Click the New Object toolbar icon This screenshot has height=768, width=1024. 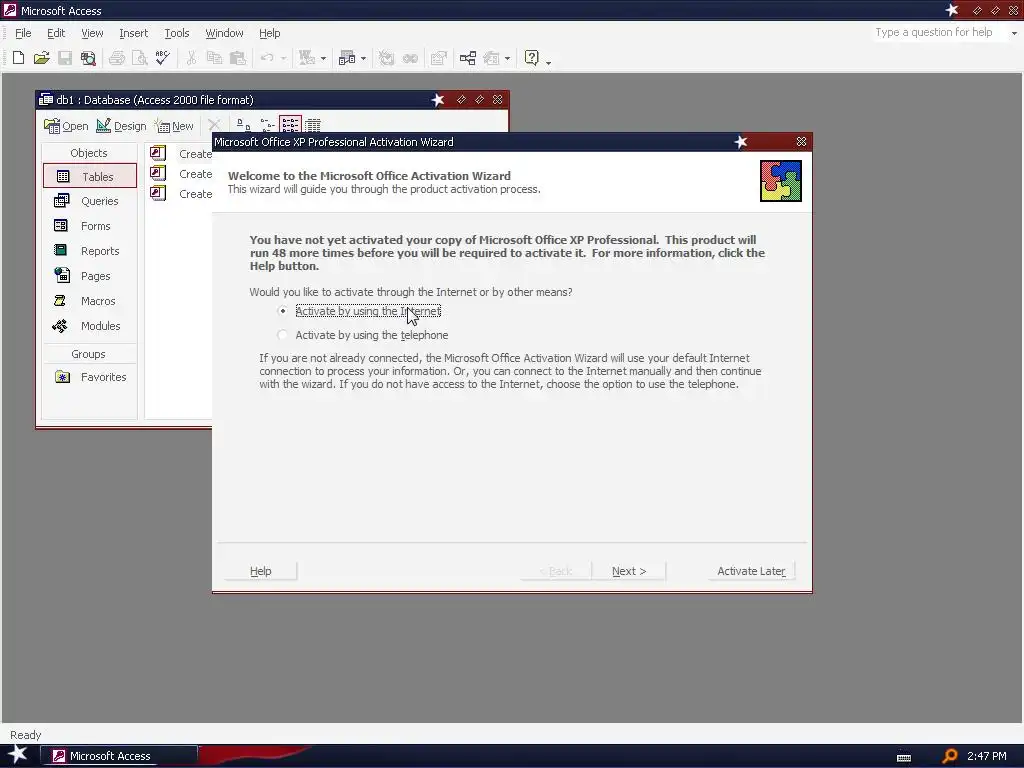tap(491, 58)
